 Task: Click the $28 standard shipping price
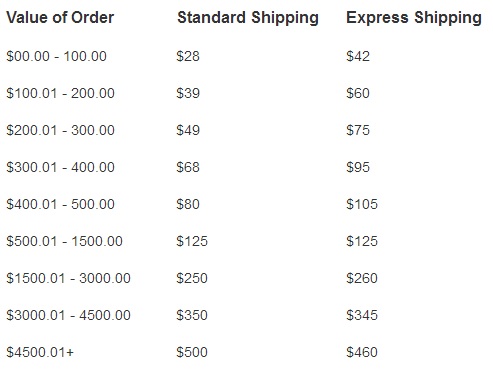point(188,56)
